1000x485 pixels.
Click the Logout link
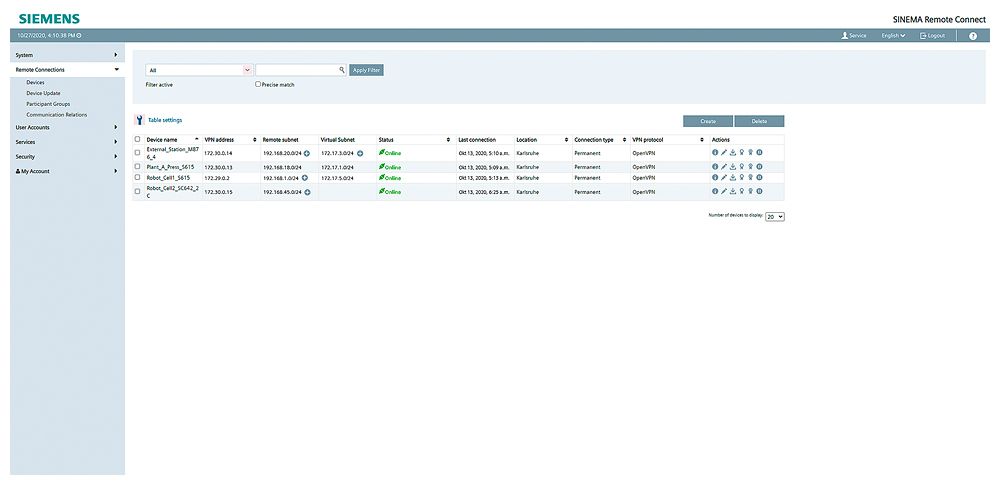932,36
